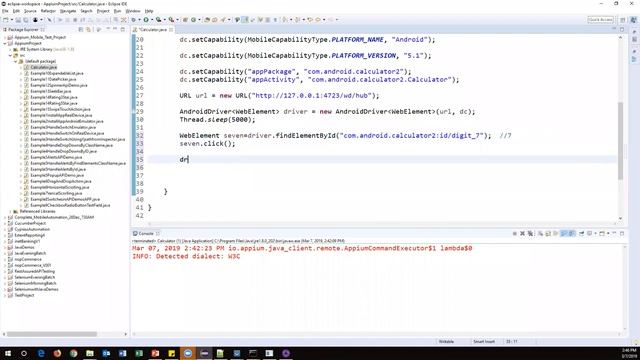
Task: Maximize the Package Explorer view
Action: point(123,29)
